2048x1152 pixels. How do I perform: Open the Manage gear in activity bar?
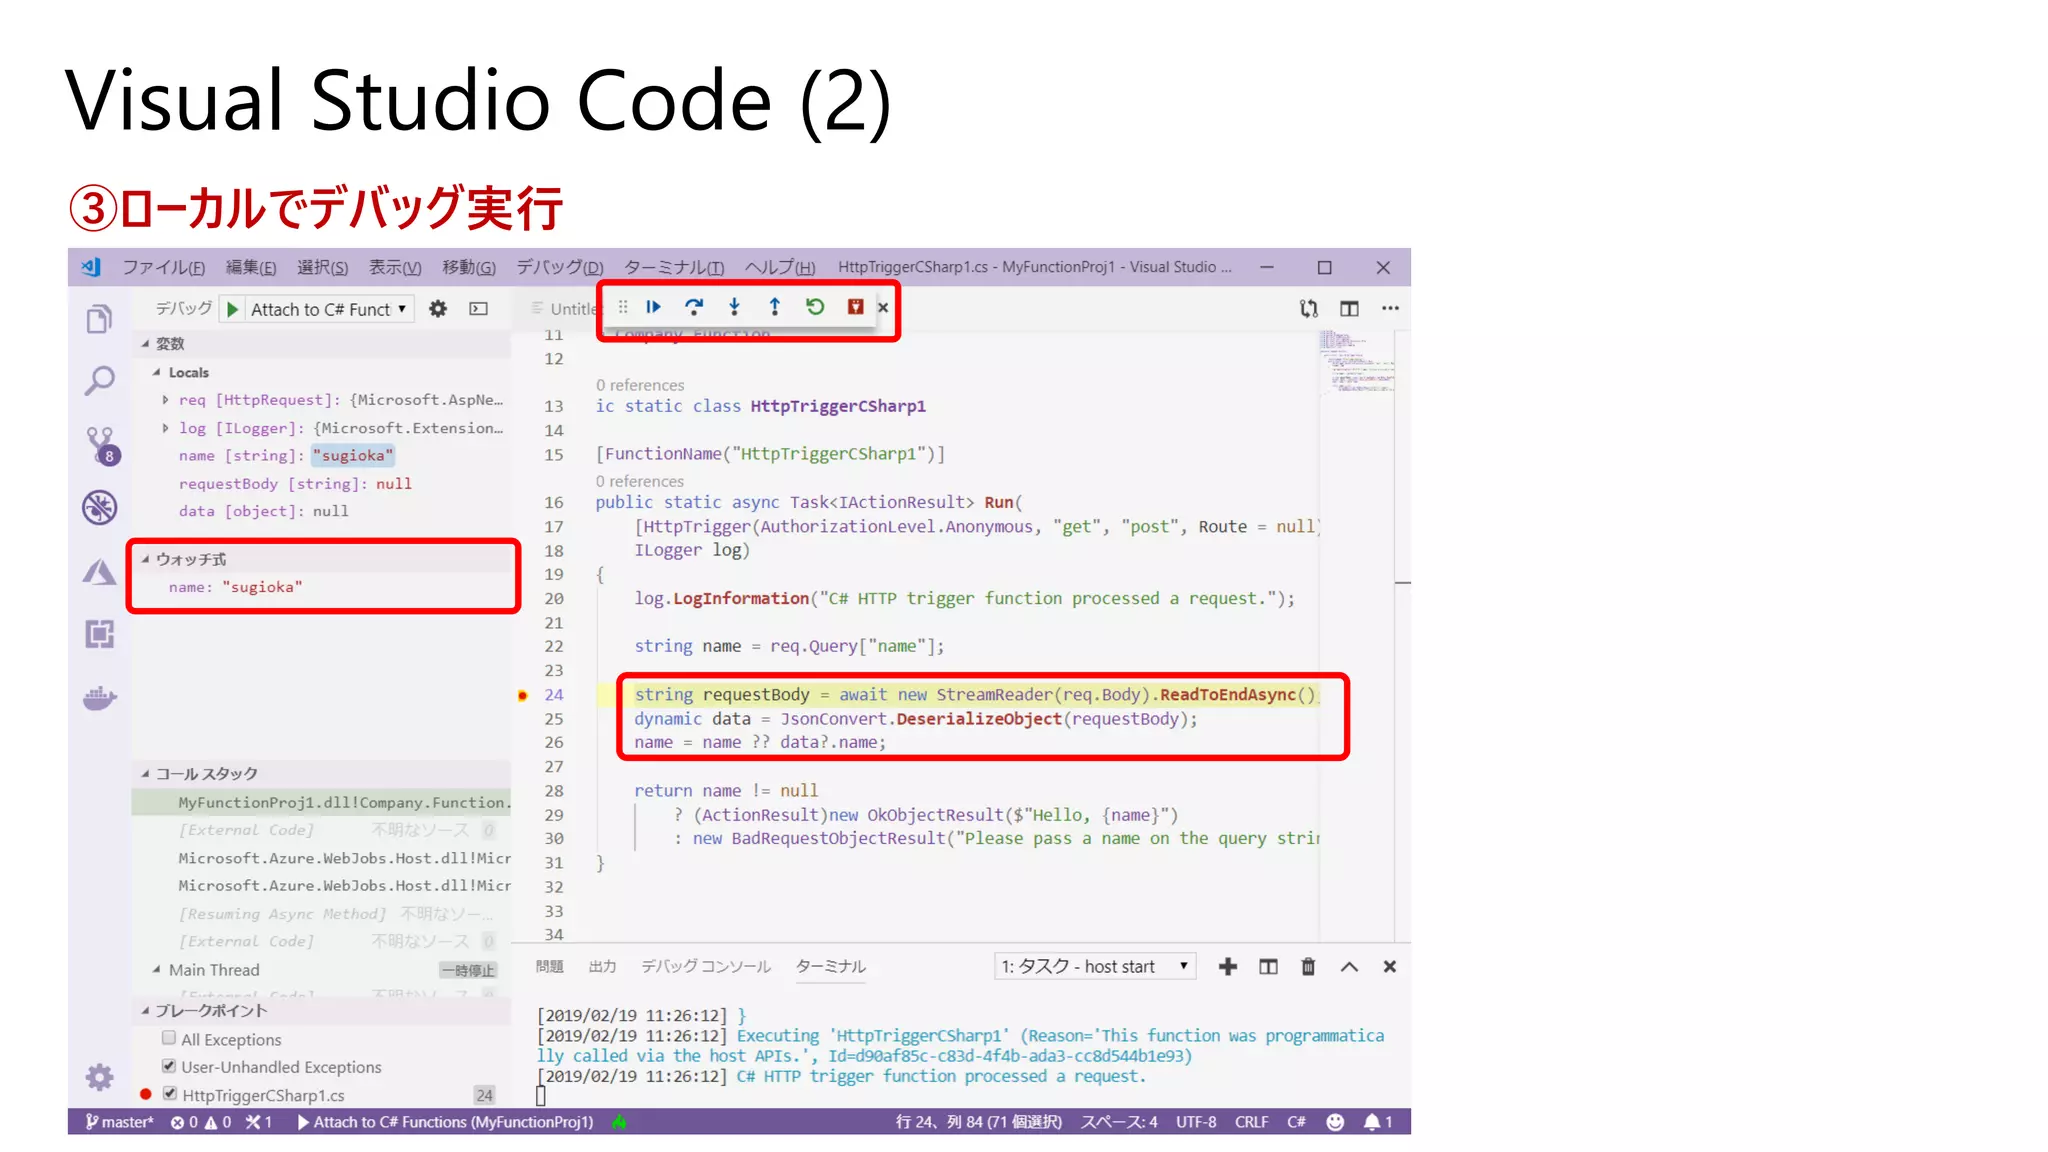(x=99, y=1077)
